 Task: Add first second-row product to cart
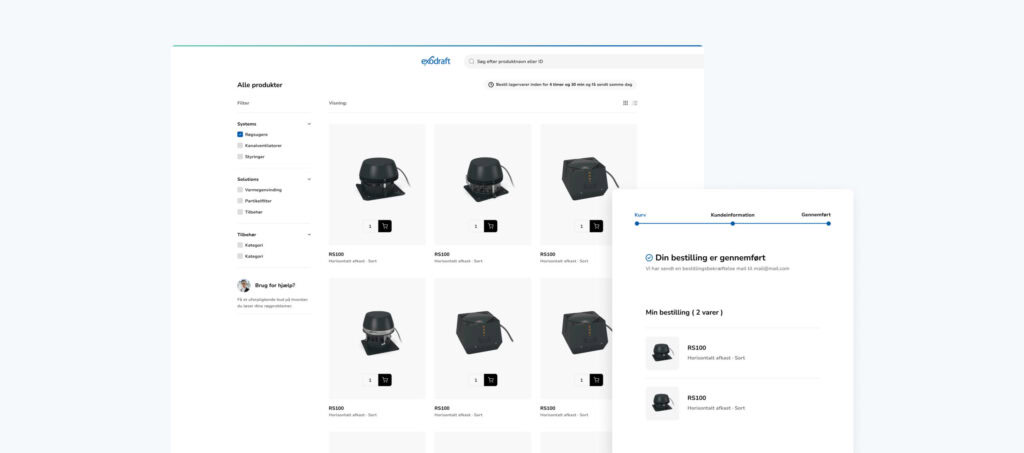tap(385, 380)
